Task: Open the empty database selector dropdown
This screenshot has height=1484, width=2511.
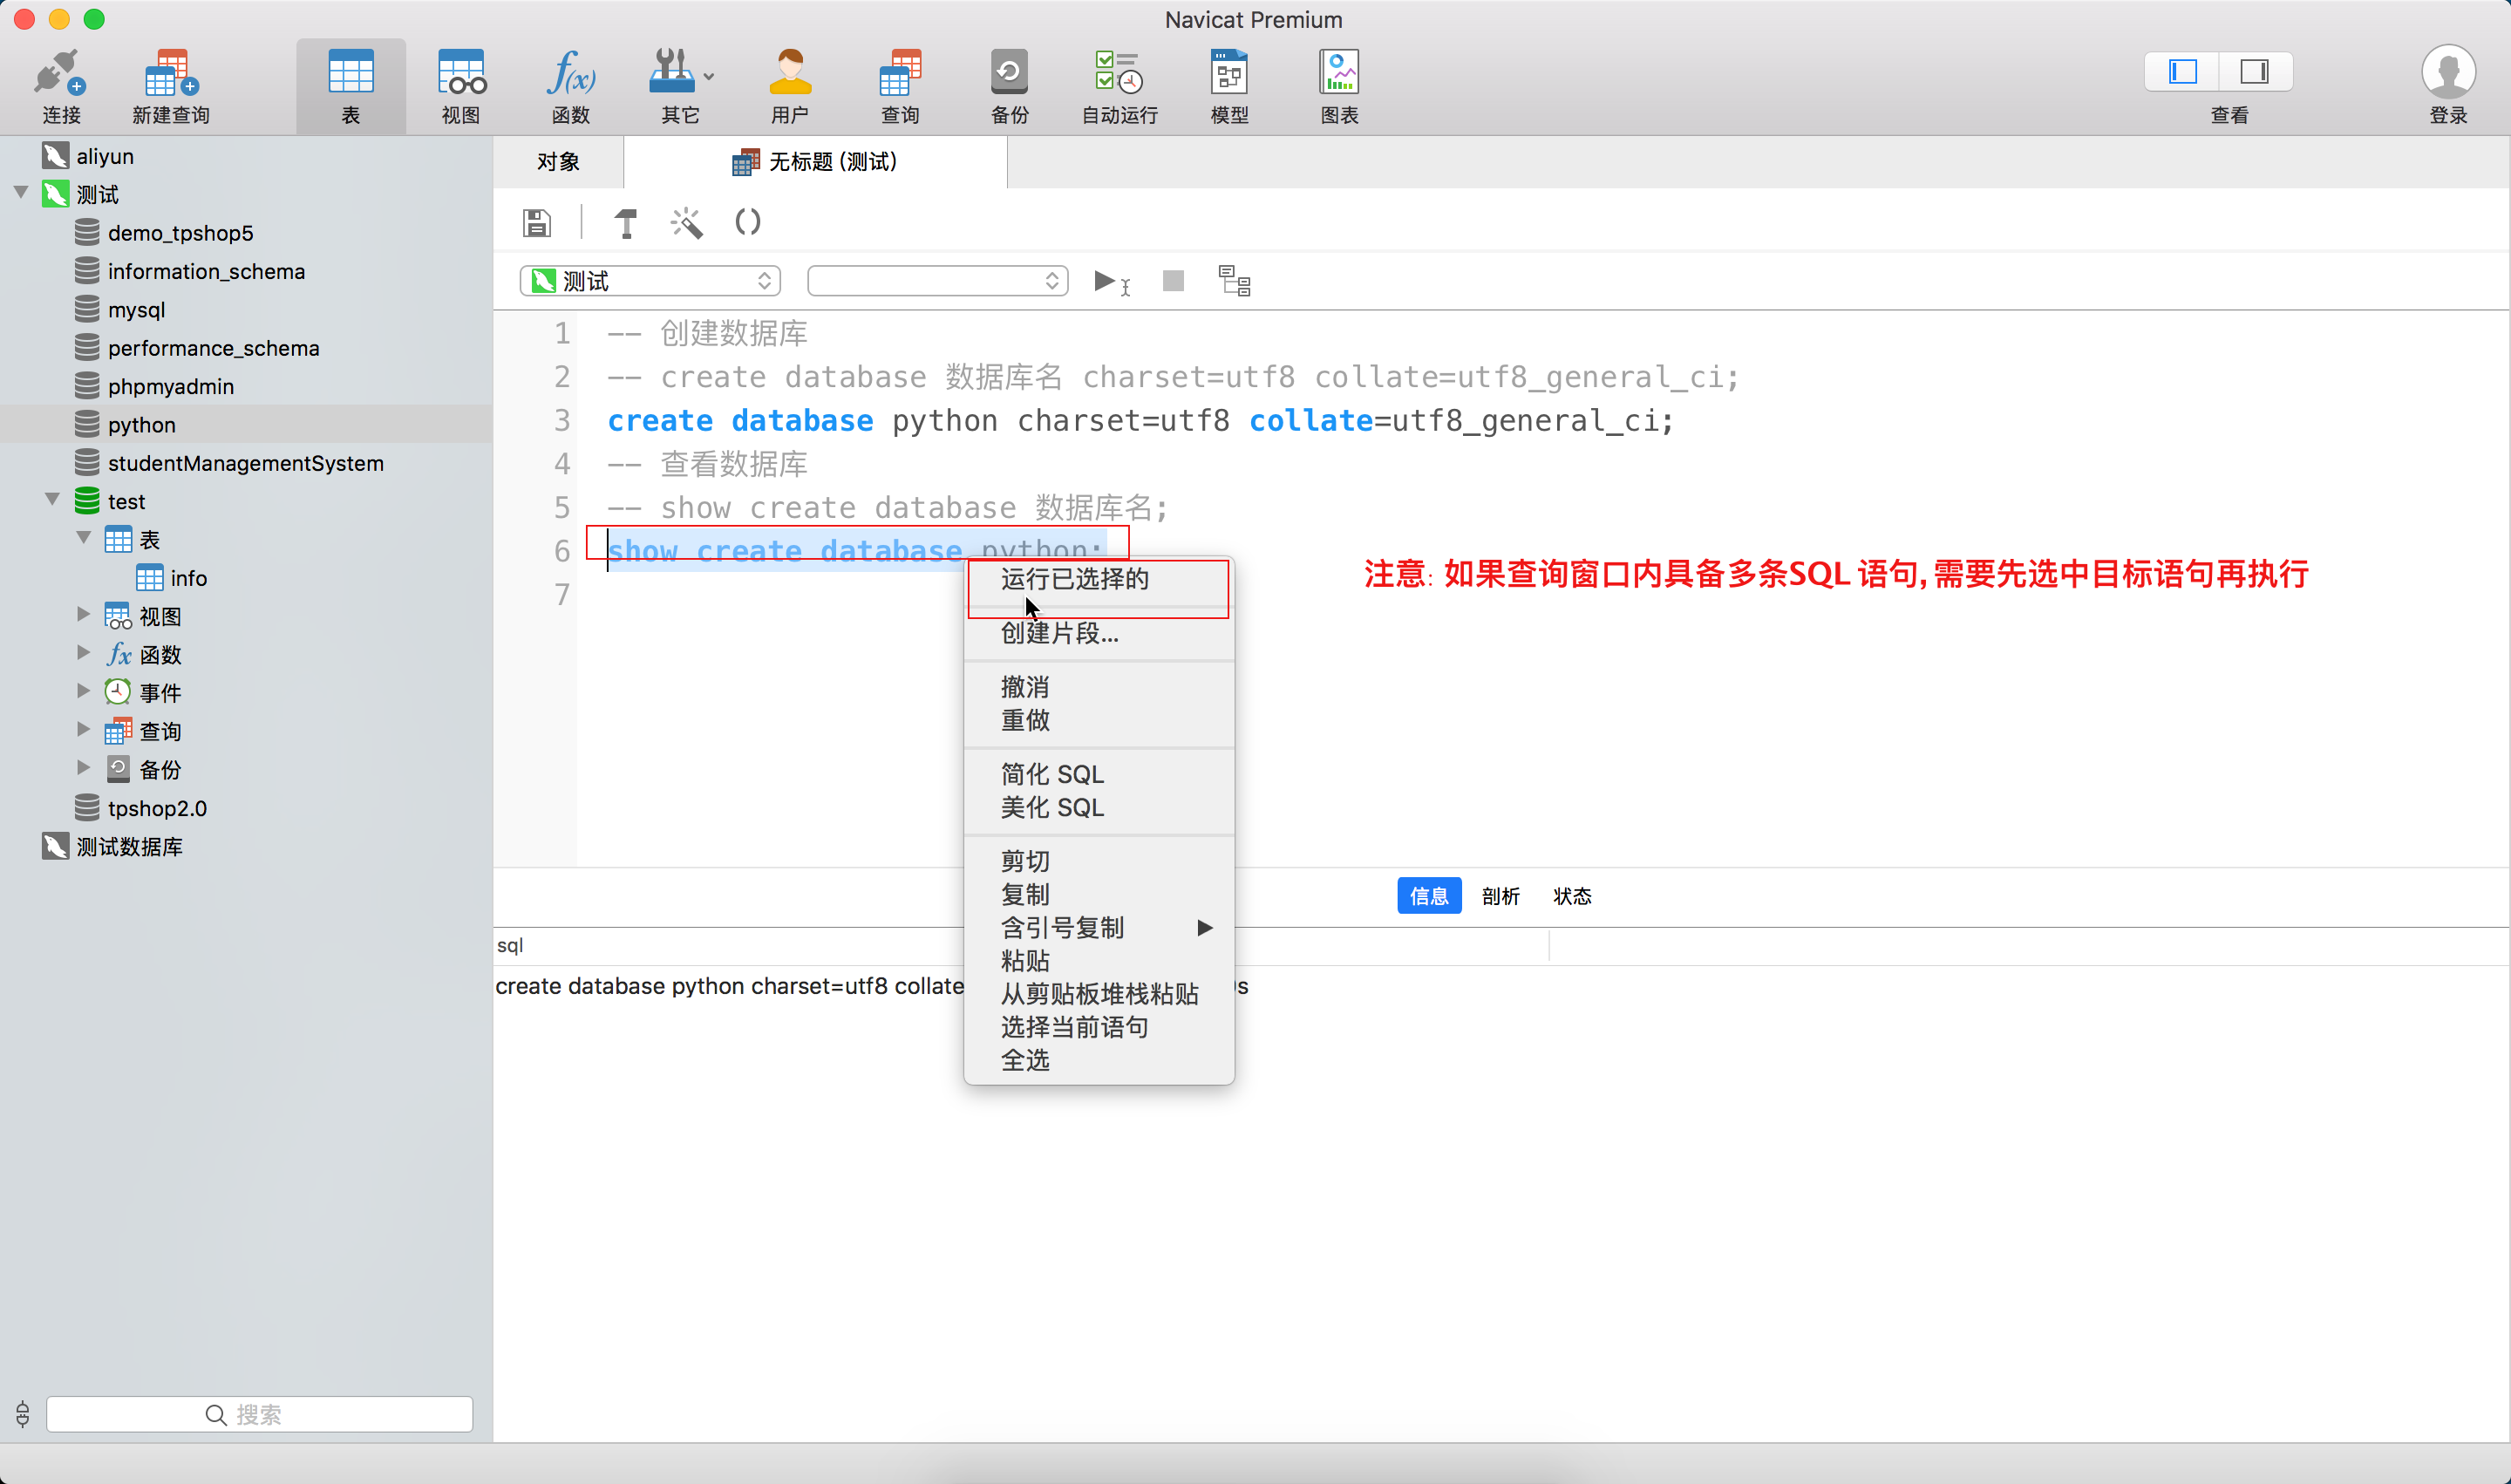Action: (x=937, y=281)
